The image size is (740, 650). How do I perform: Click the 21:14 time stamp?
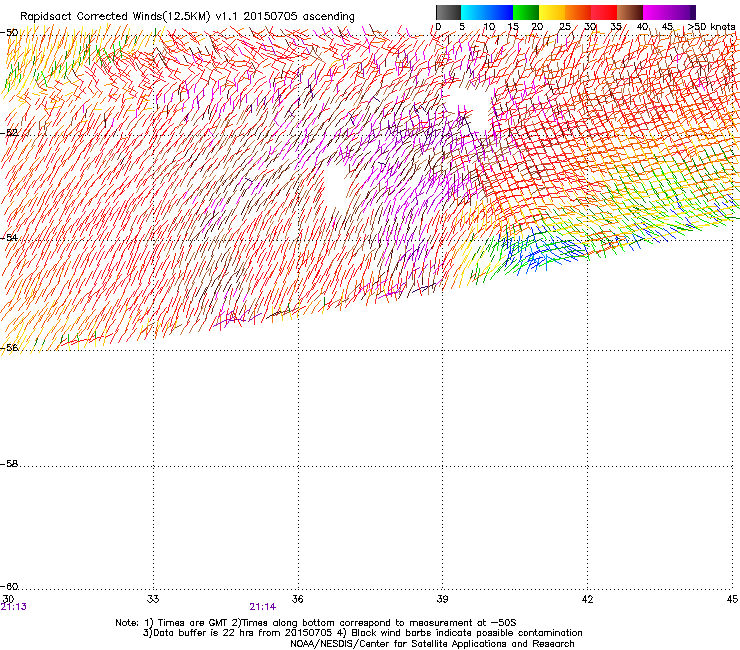263,607
